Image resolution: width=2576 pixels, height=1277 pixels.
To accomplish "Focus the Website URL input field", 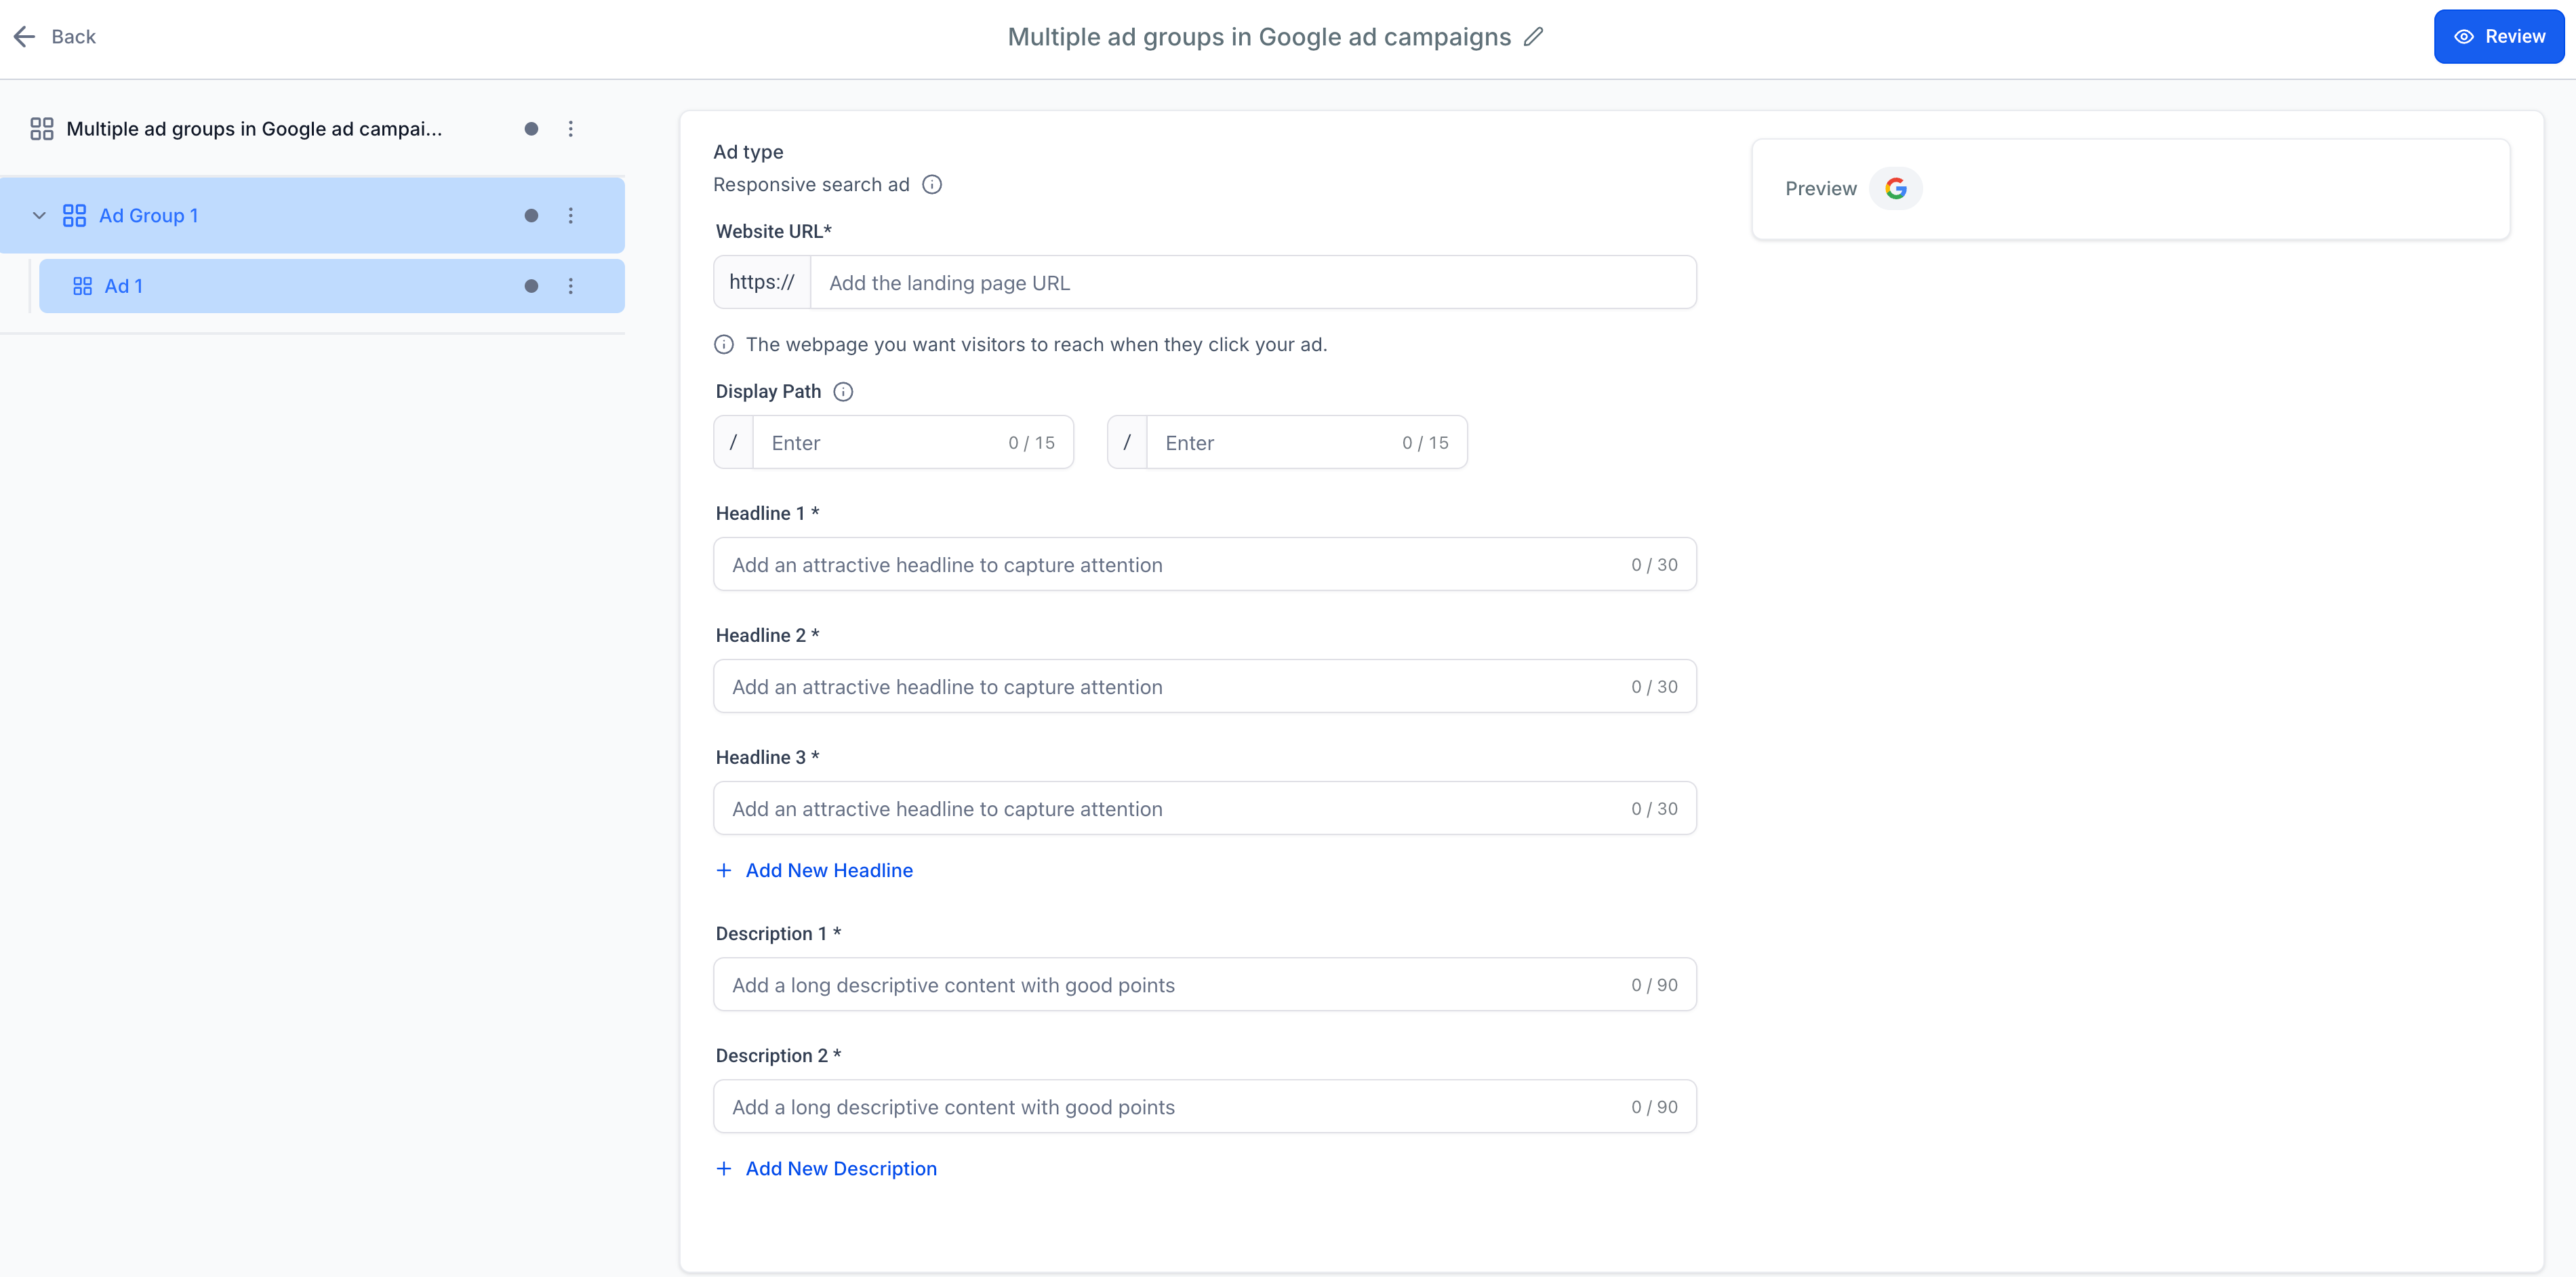I will [1252, 283].
